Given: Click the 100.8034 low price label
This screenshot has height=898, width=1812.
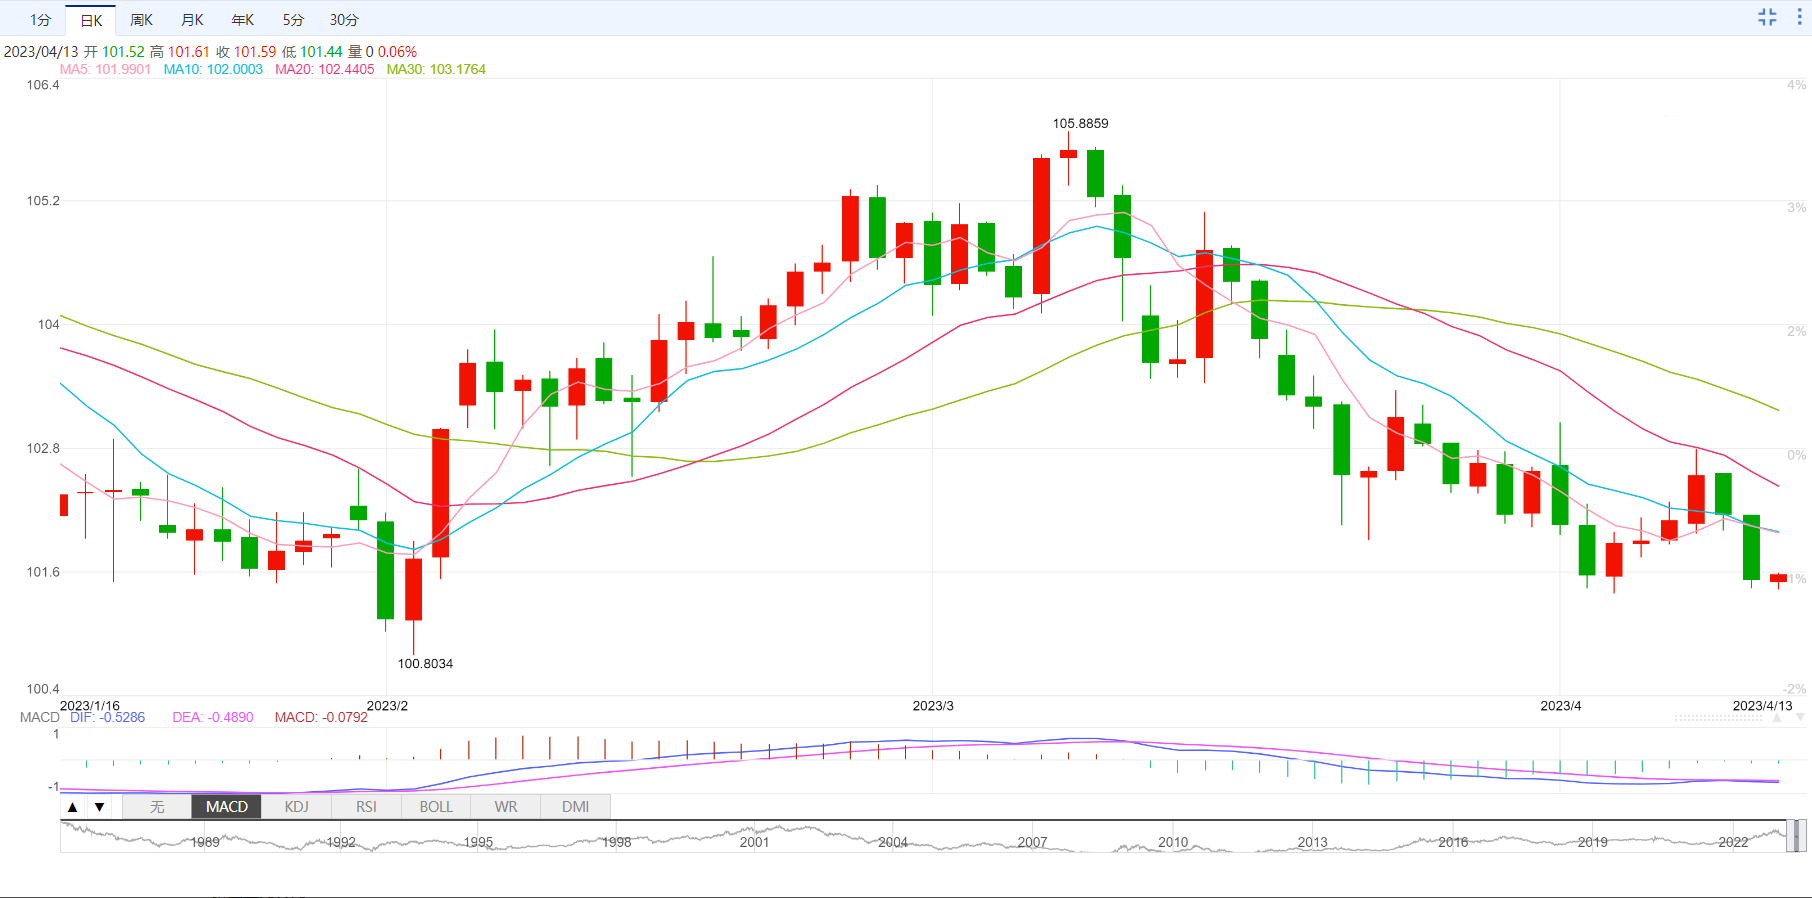Looking at the screenshot, I should [x=425, y=663].
